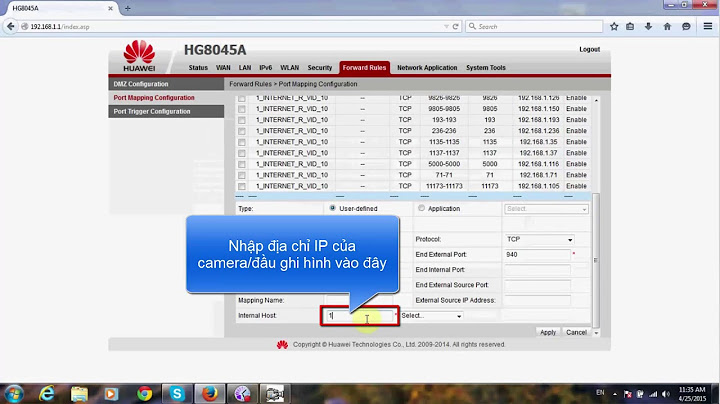Click the reload page icon
This screenshot has height=404, width=720.
click(456, 27)
